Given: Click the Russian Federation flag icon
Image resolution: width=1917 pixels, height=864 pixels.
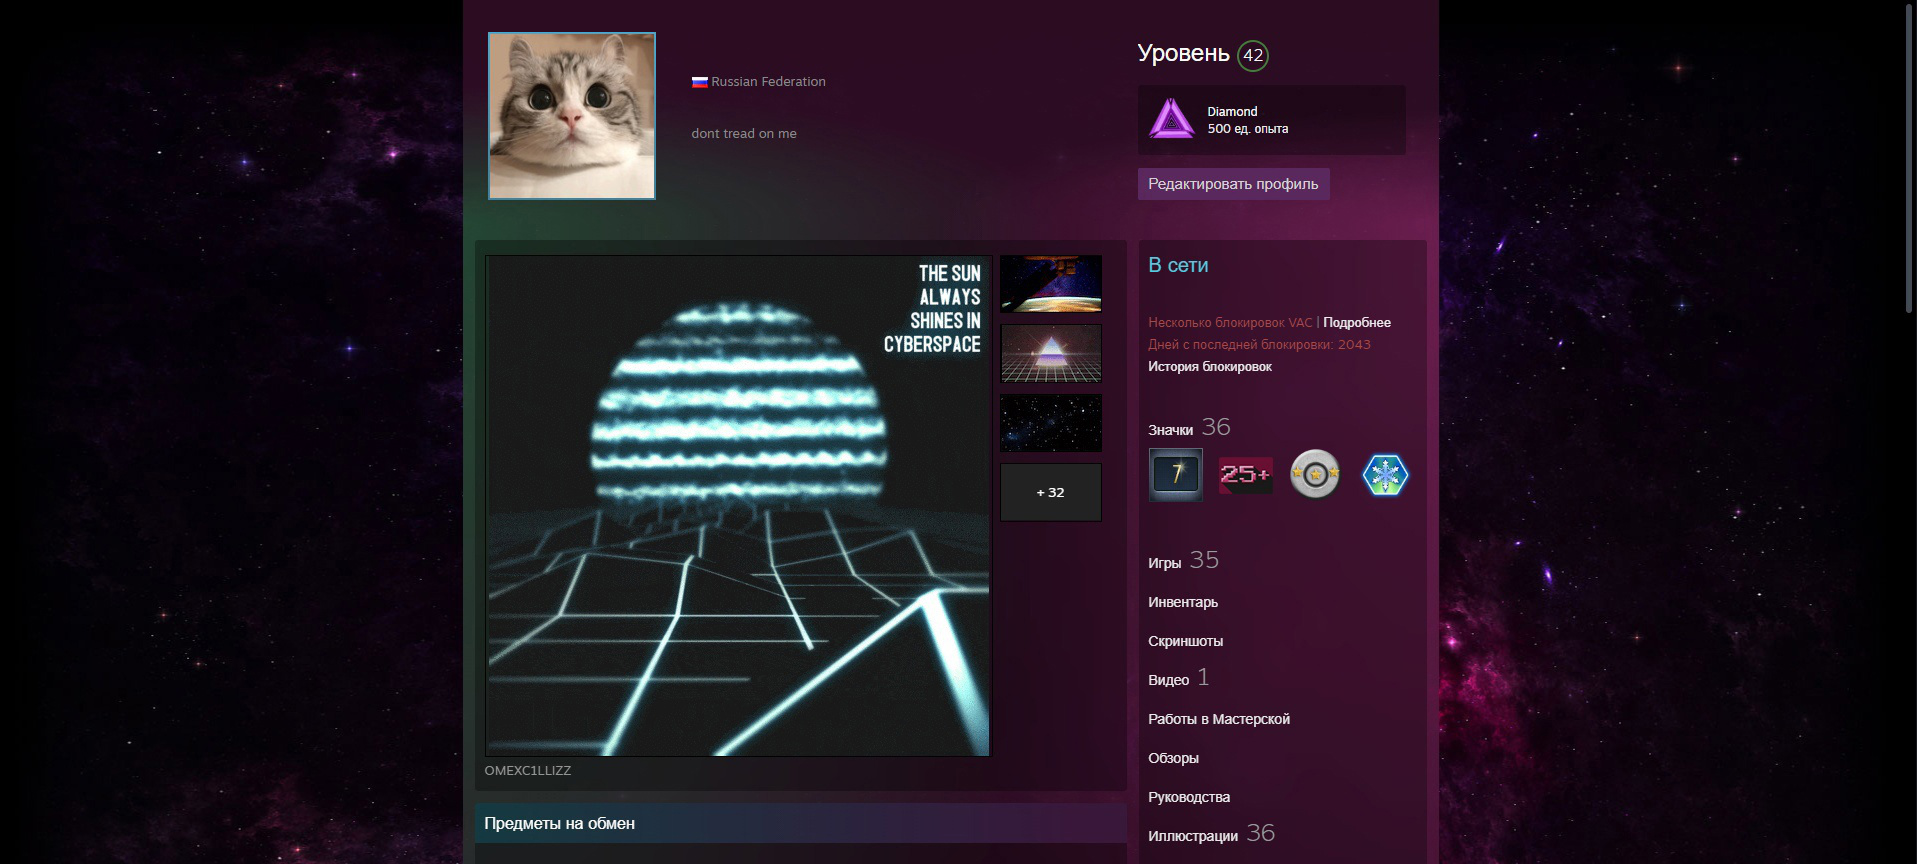Looking at the screenshot, I should 700,82.
